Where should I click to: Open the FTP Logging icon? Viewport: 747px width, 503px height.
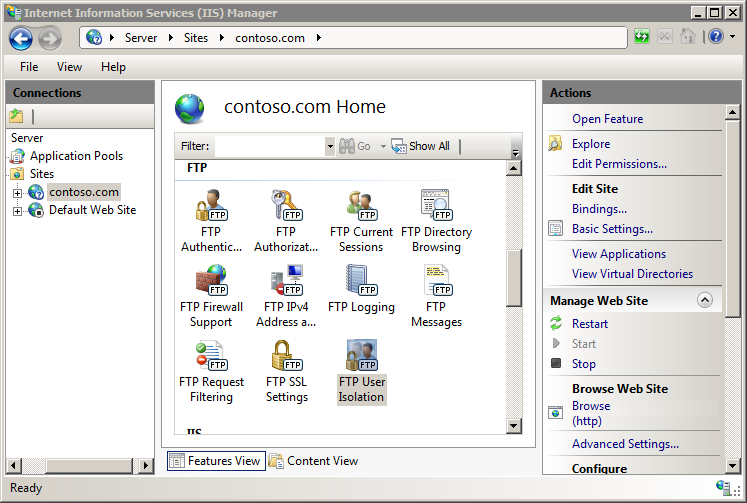[361, 280]
